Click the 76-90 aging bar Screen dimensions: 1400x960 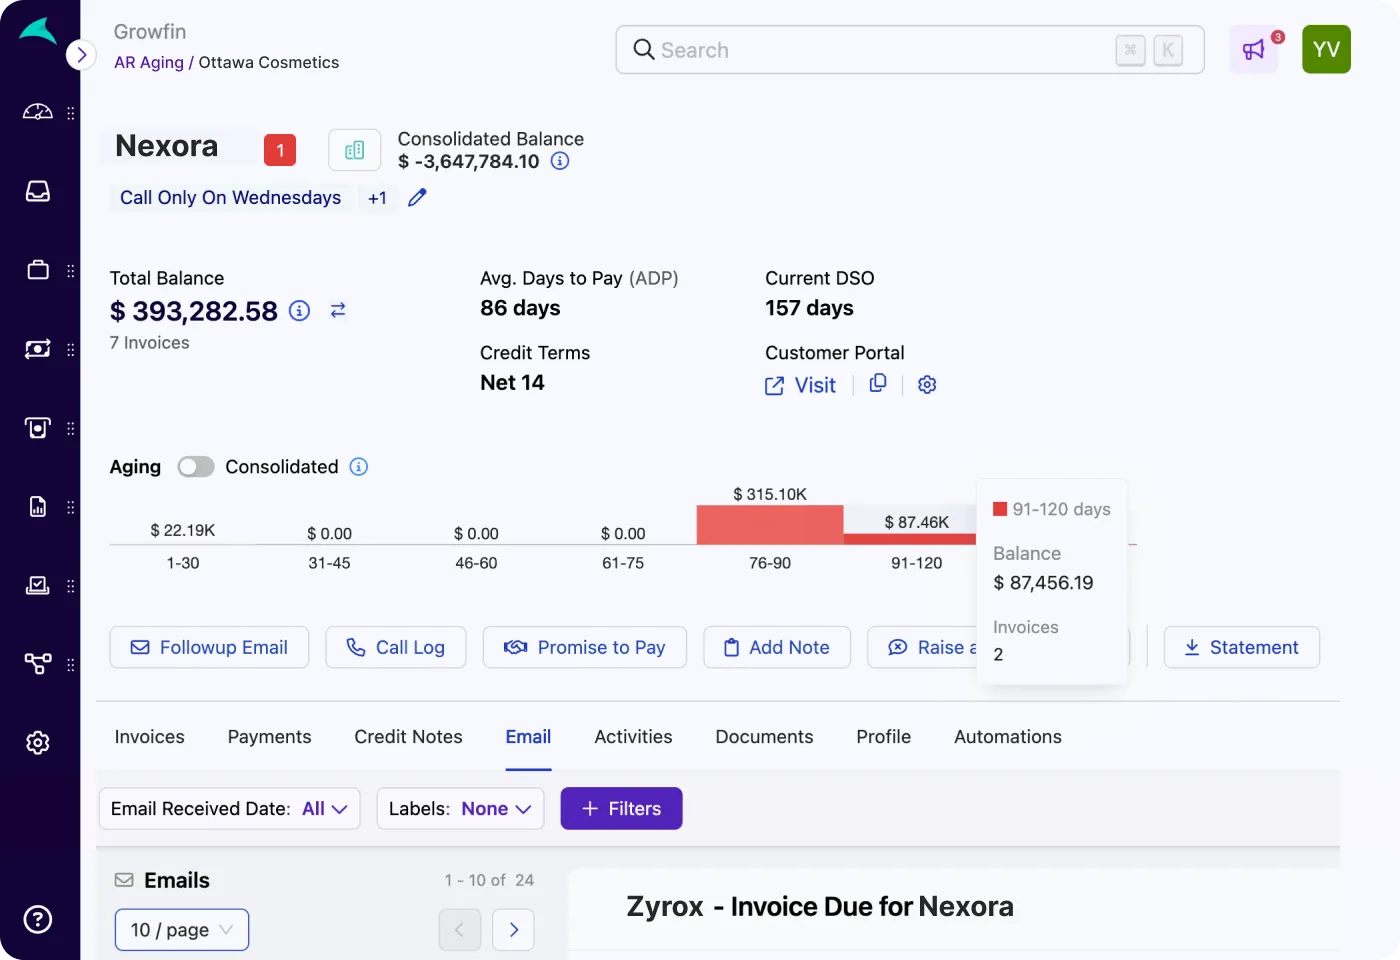[770, 525]
